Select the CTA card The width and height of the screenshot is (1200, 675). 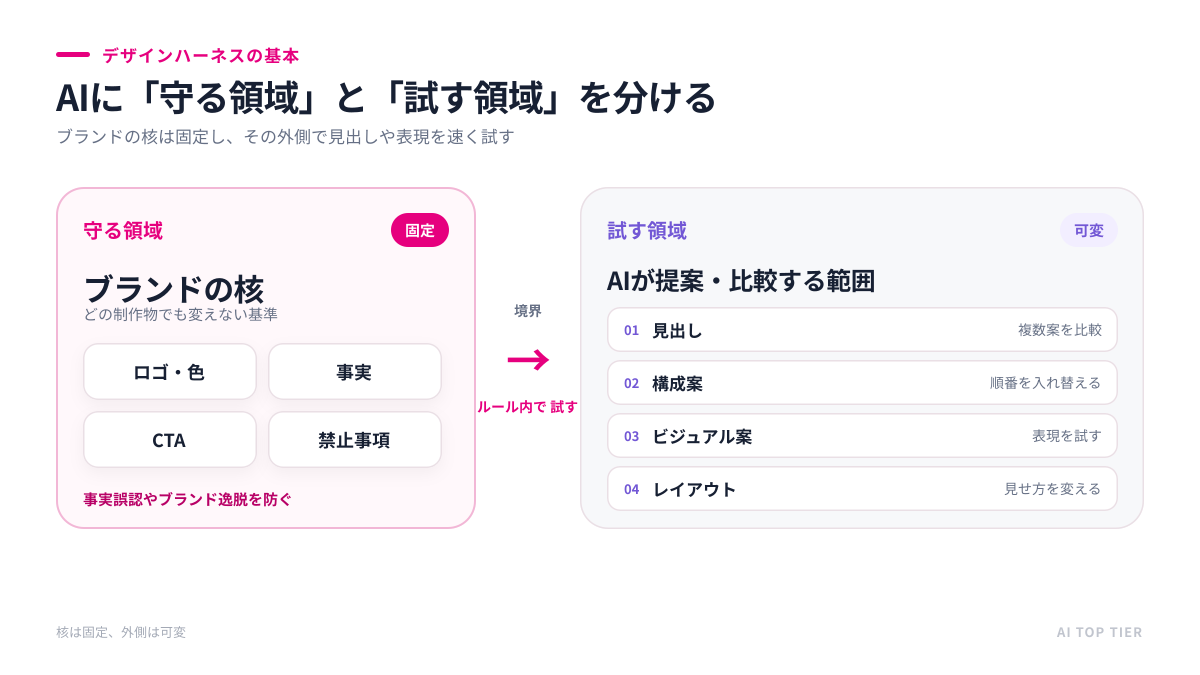point(170,440)
